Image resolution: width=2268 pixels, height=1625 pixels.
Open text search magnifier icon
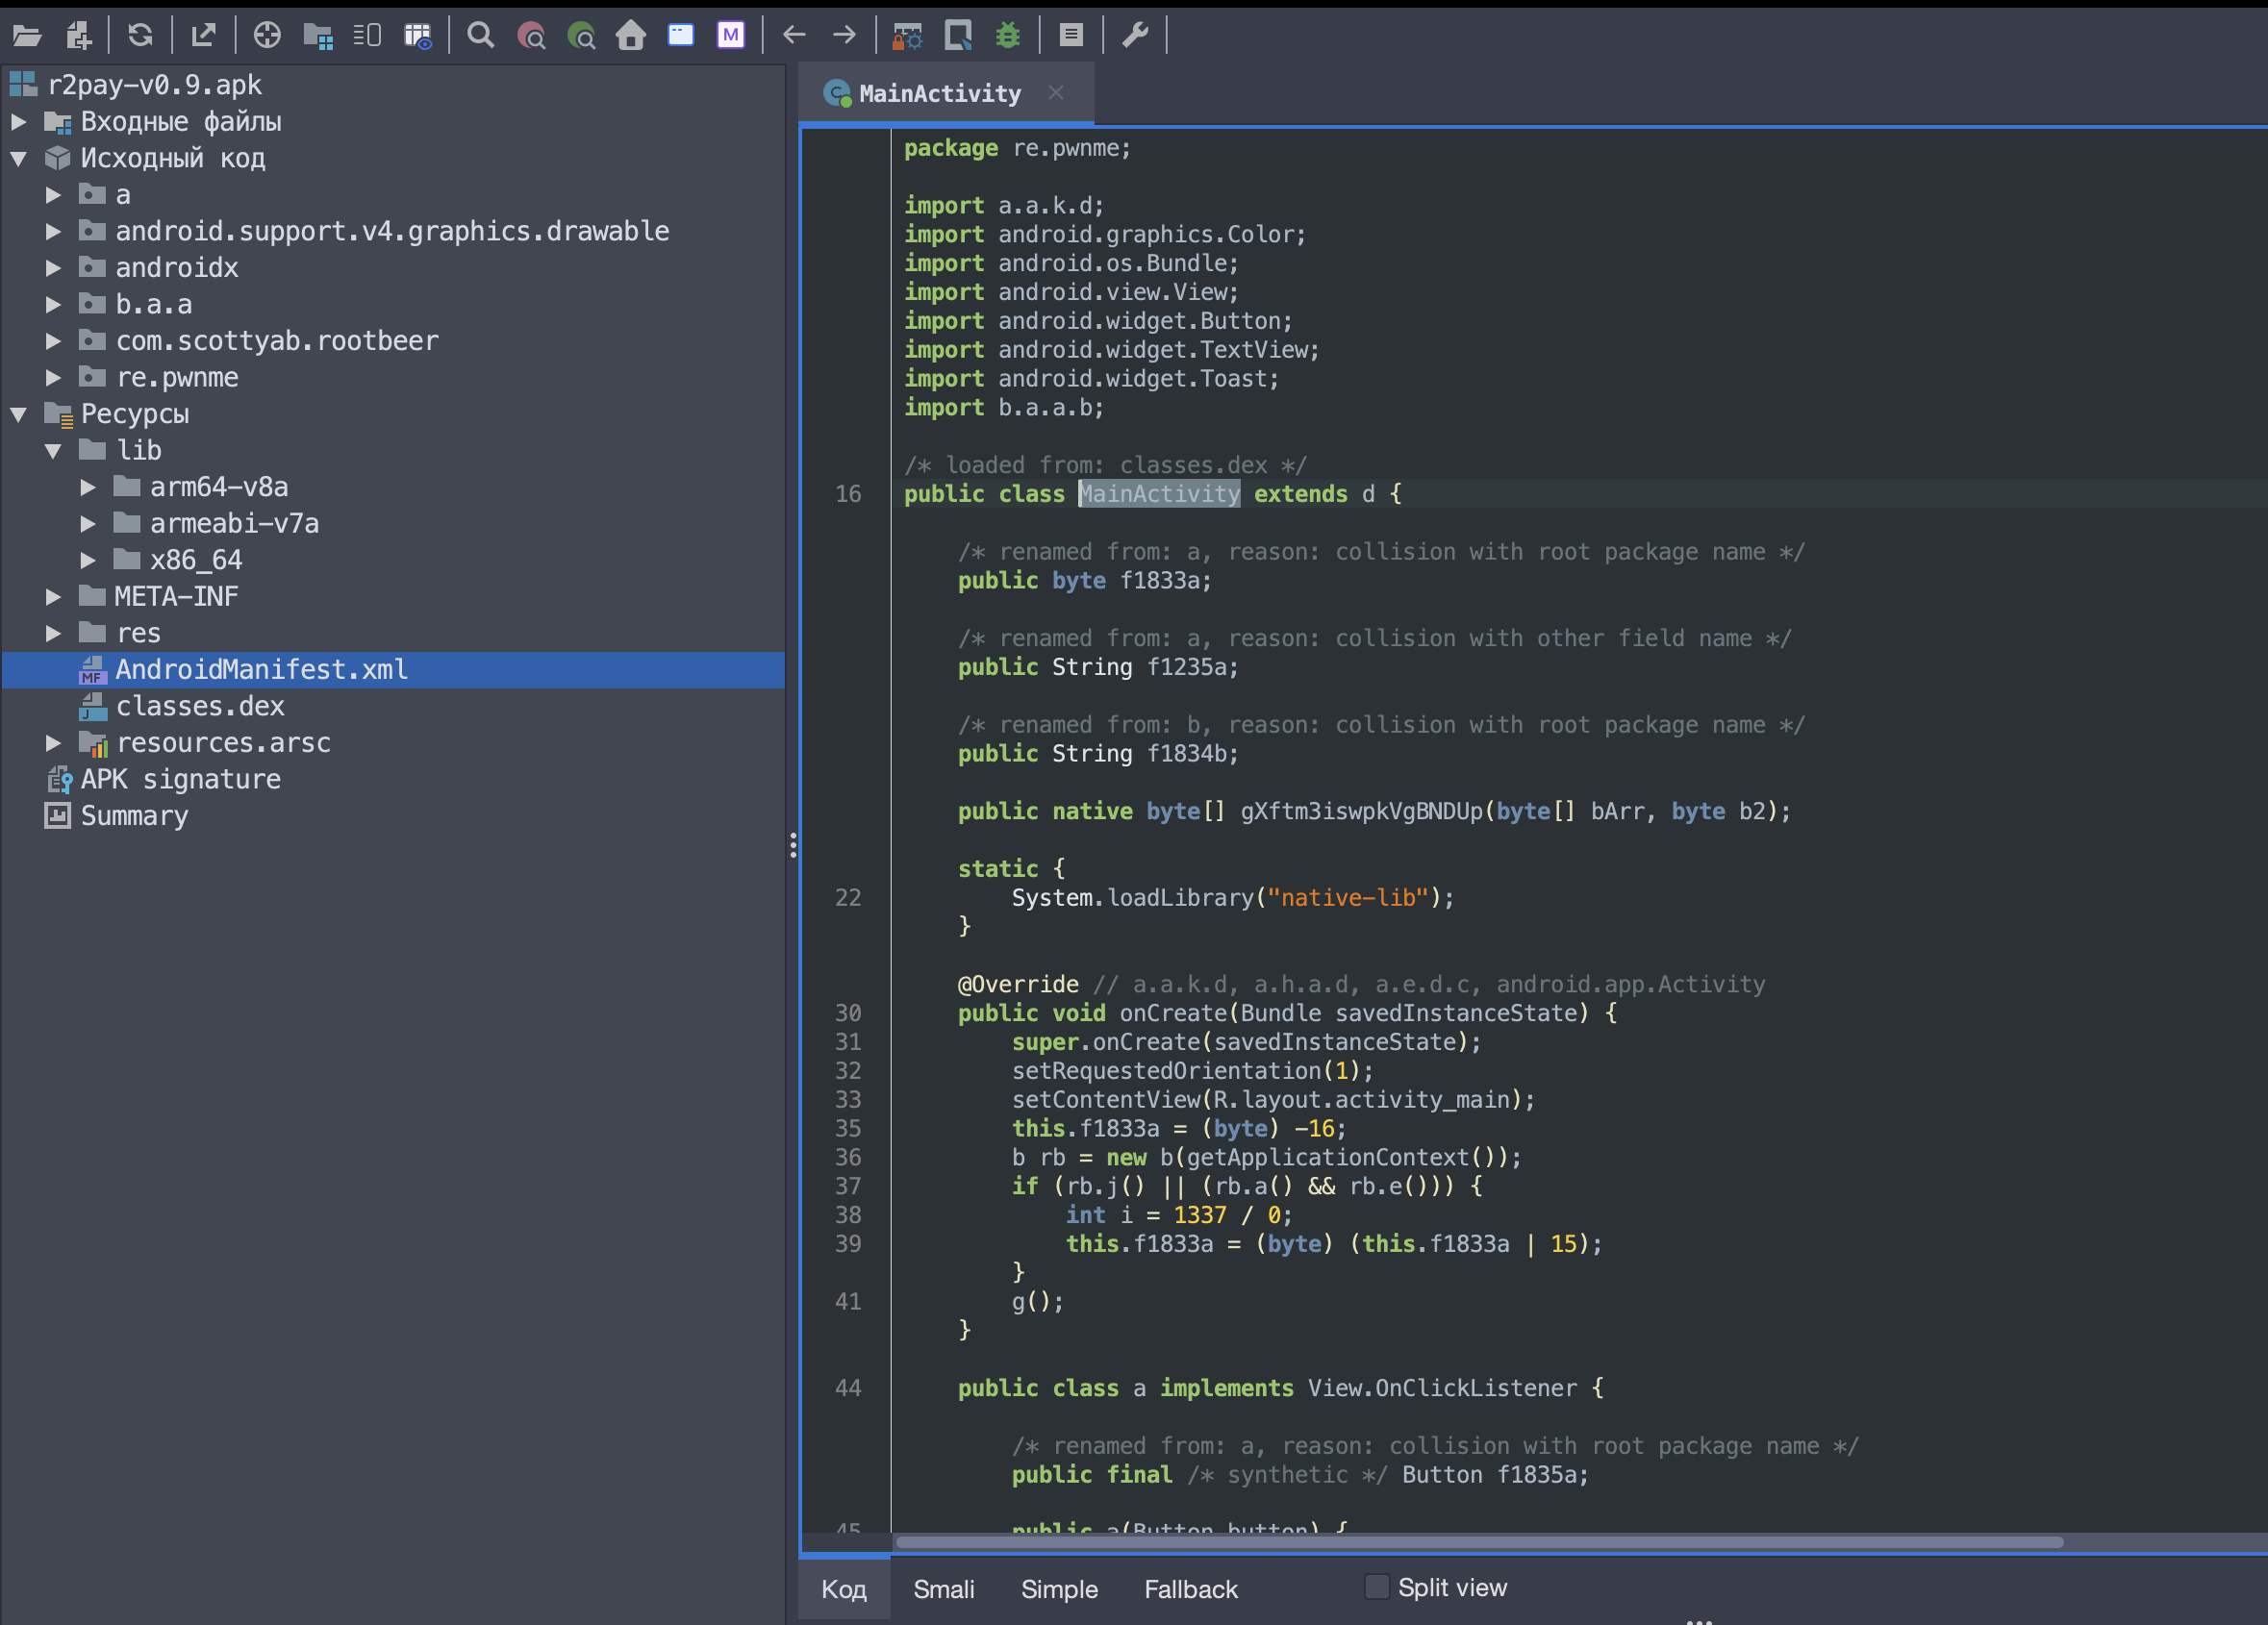pos(480,36)
